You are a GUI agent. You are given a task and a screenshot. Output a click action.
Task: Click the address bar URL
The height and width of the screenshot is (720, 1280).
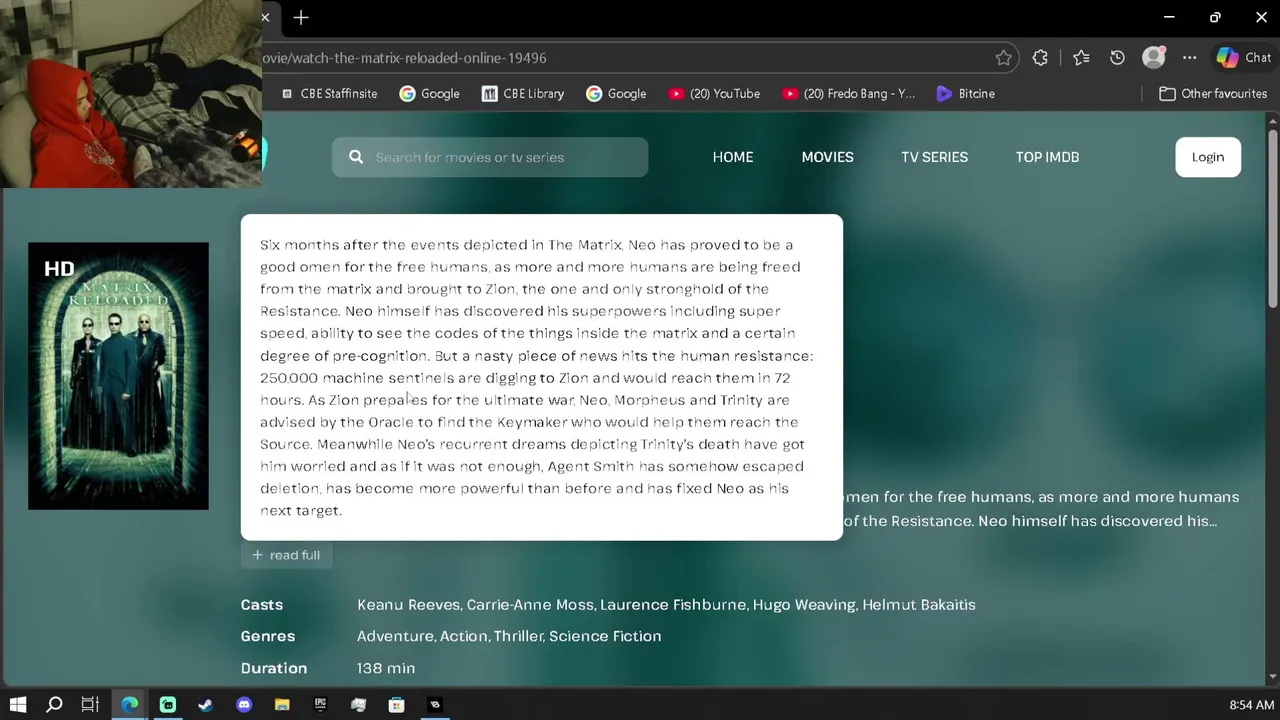(x=404, y=58)
